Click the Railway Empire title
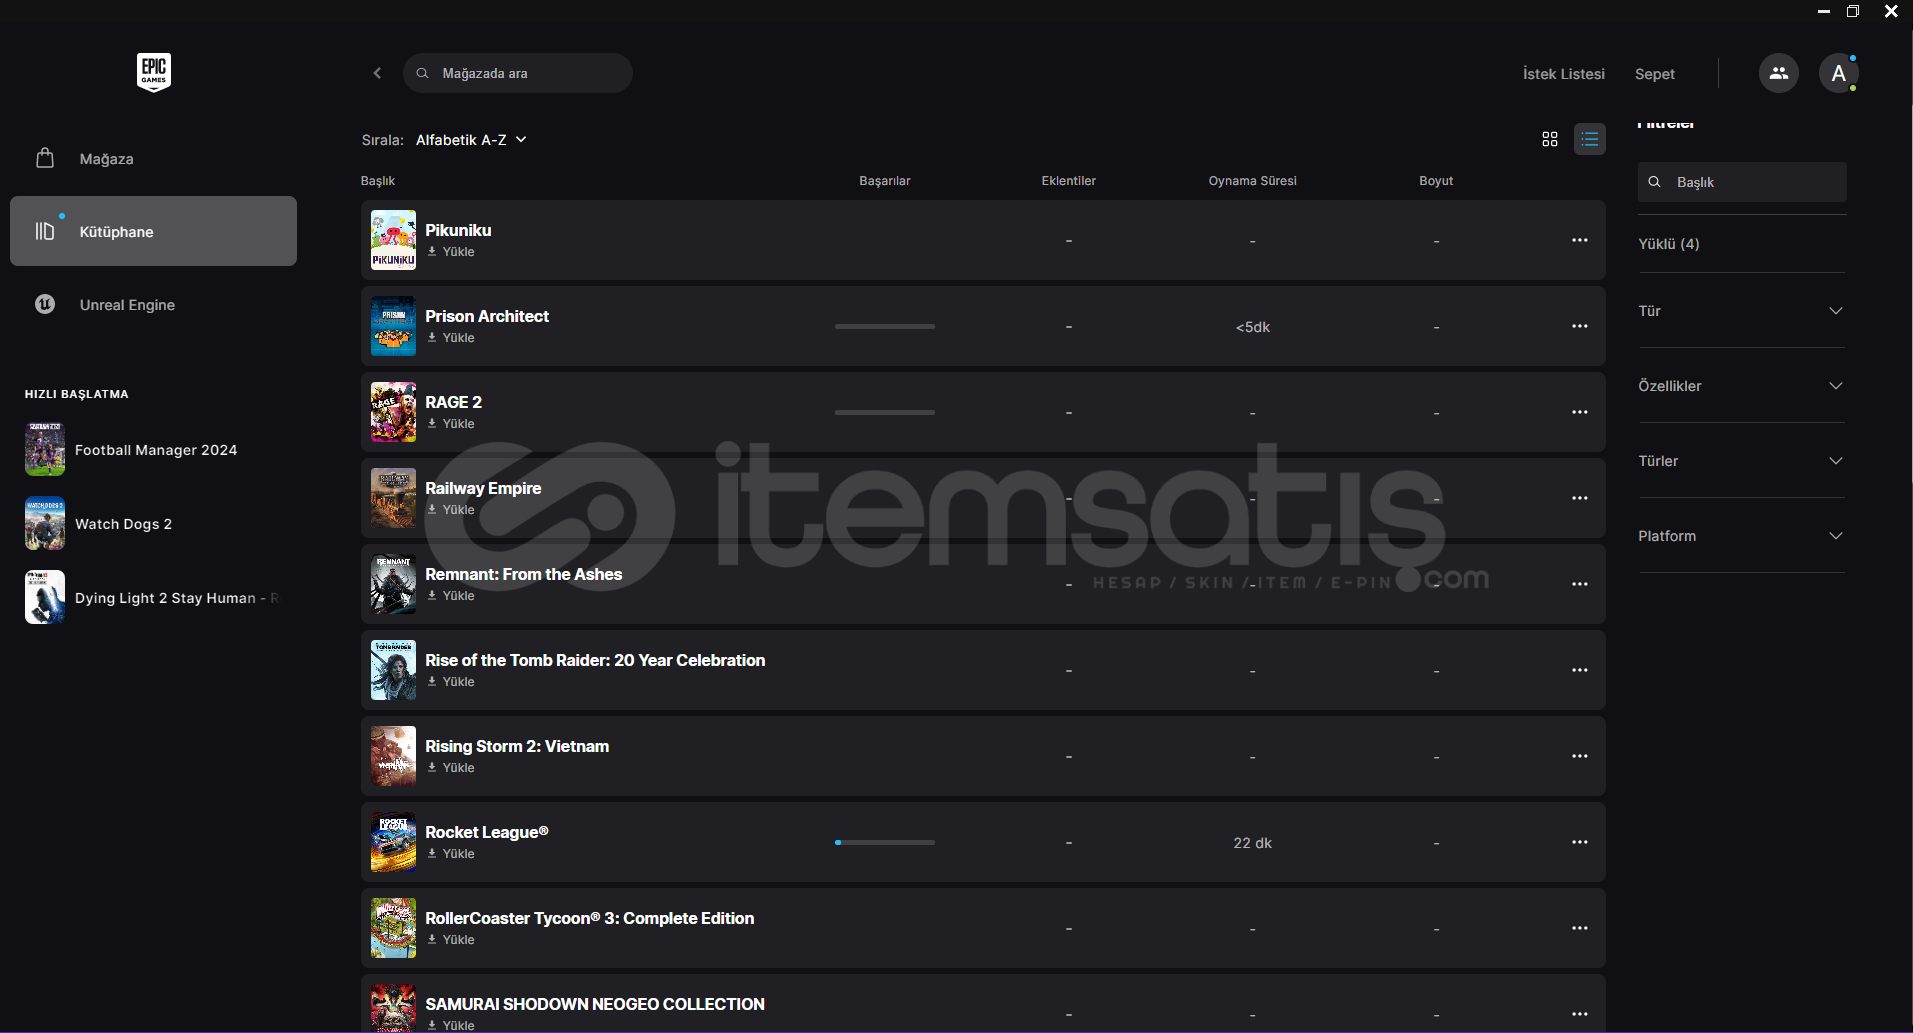The width and height of the screenshot is (1913, 1033). 483,488
